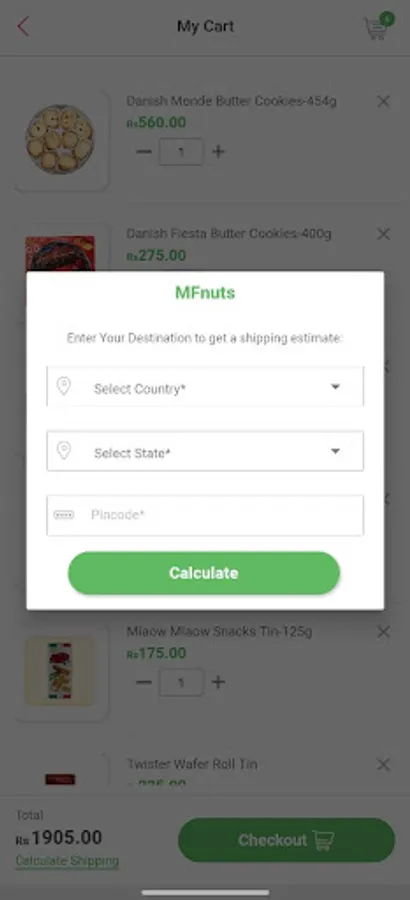This screenshot has width=410, height=900.
Task: Decrease quantity of Danish Monde Butter Cookies
Action: (144, 152)
